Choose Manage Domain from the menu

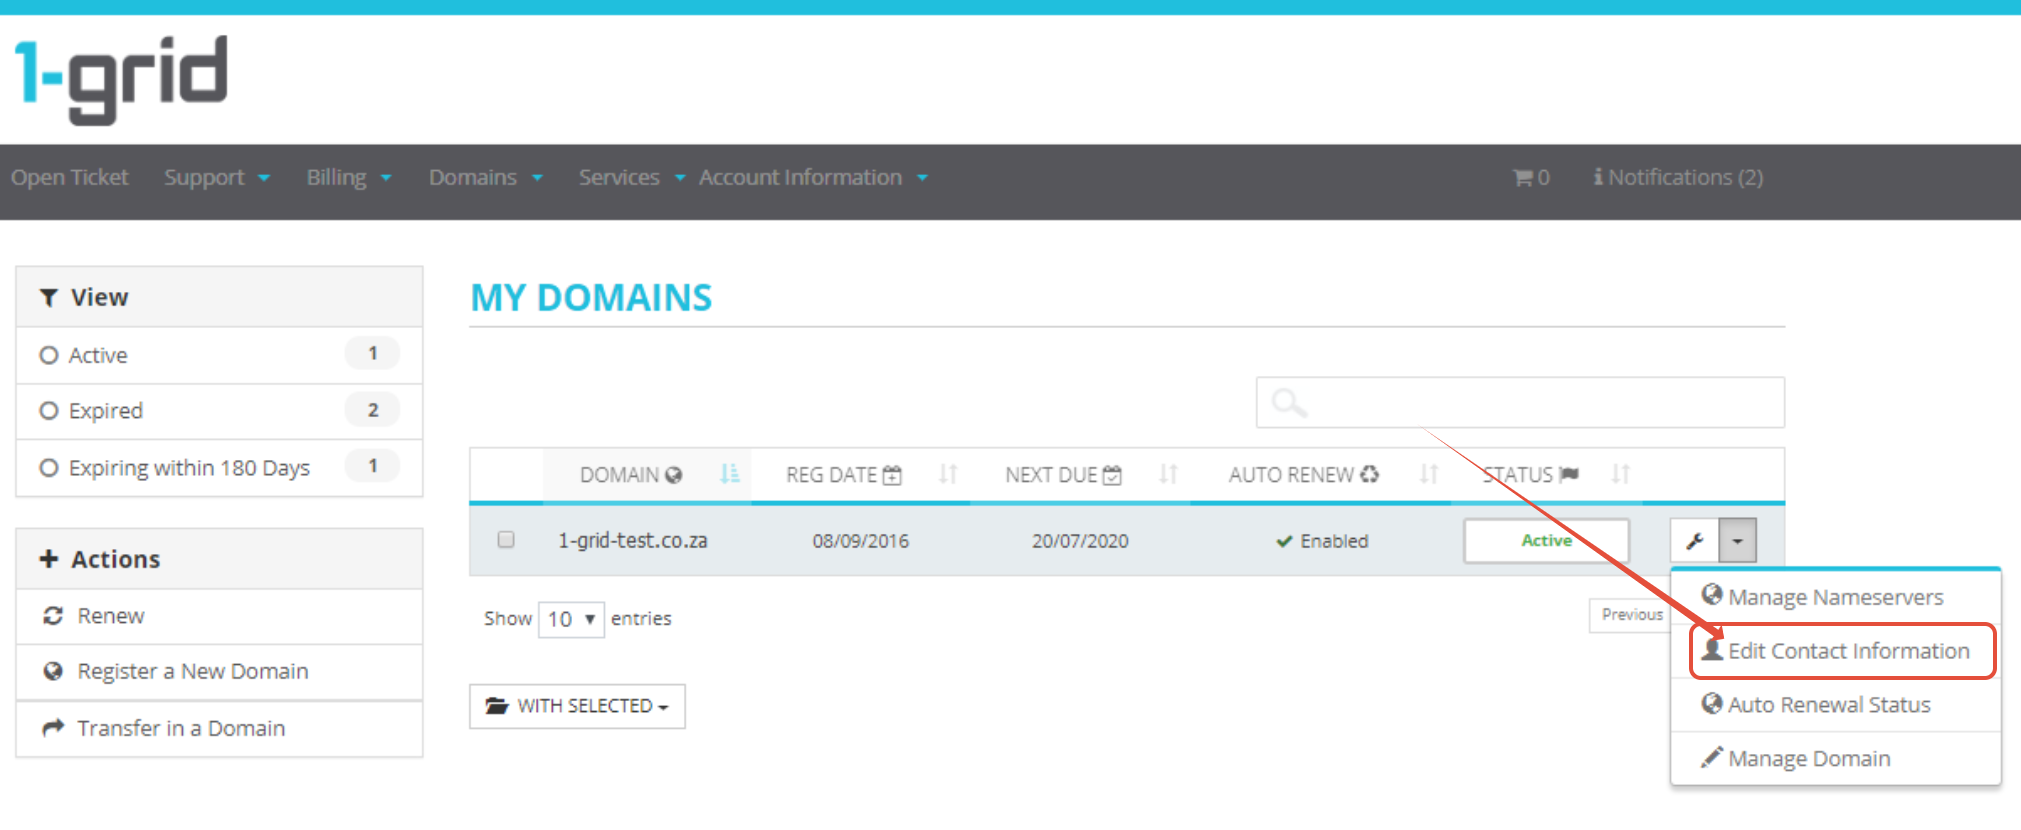[x=1836, y=759]
